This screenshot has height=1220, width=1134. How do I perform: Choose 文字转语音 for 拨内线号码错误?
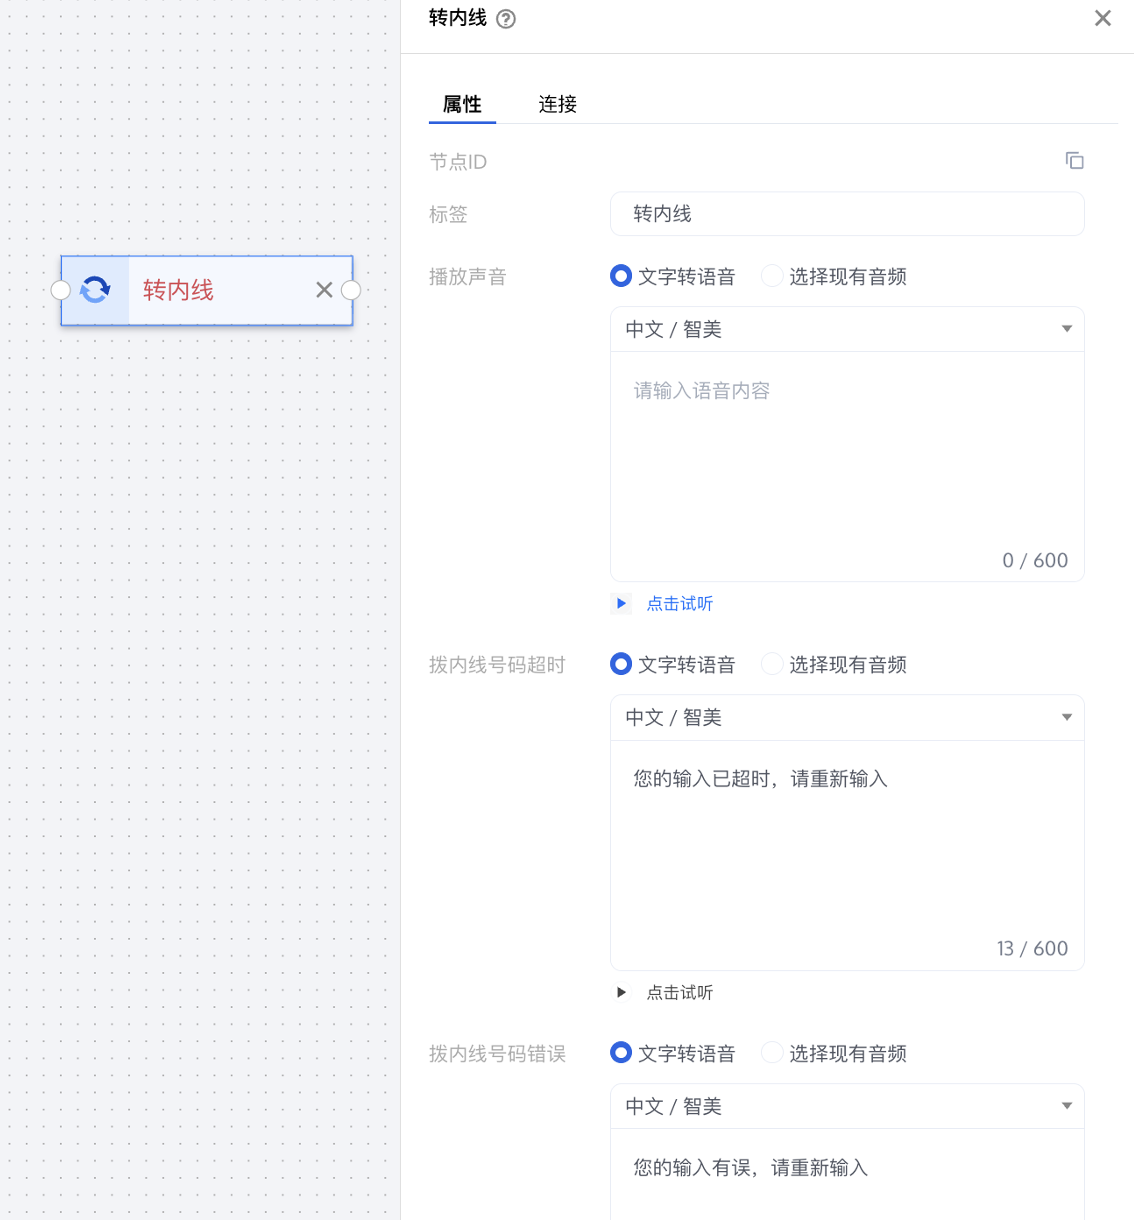click(x=621, y=1053)
